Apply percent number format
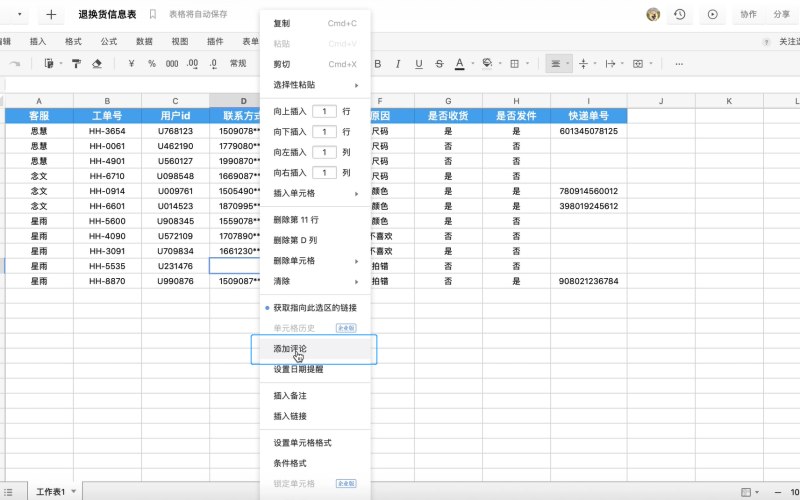This screenshot has height=500, width=800. coord(152,64)
